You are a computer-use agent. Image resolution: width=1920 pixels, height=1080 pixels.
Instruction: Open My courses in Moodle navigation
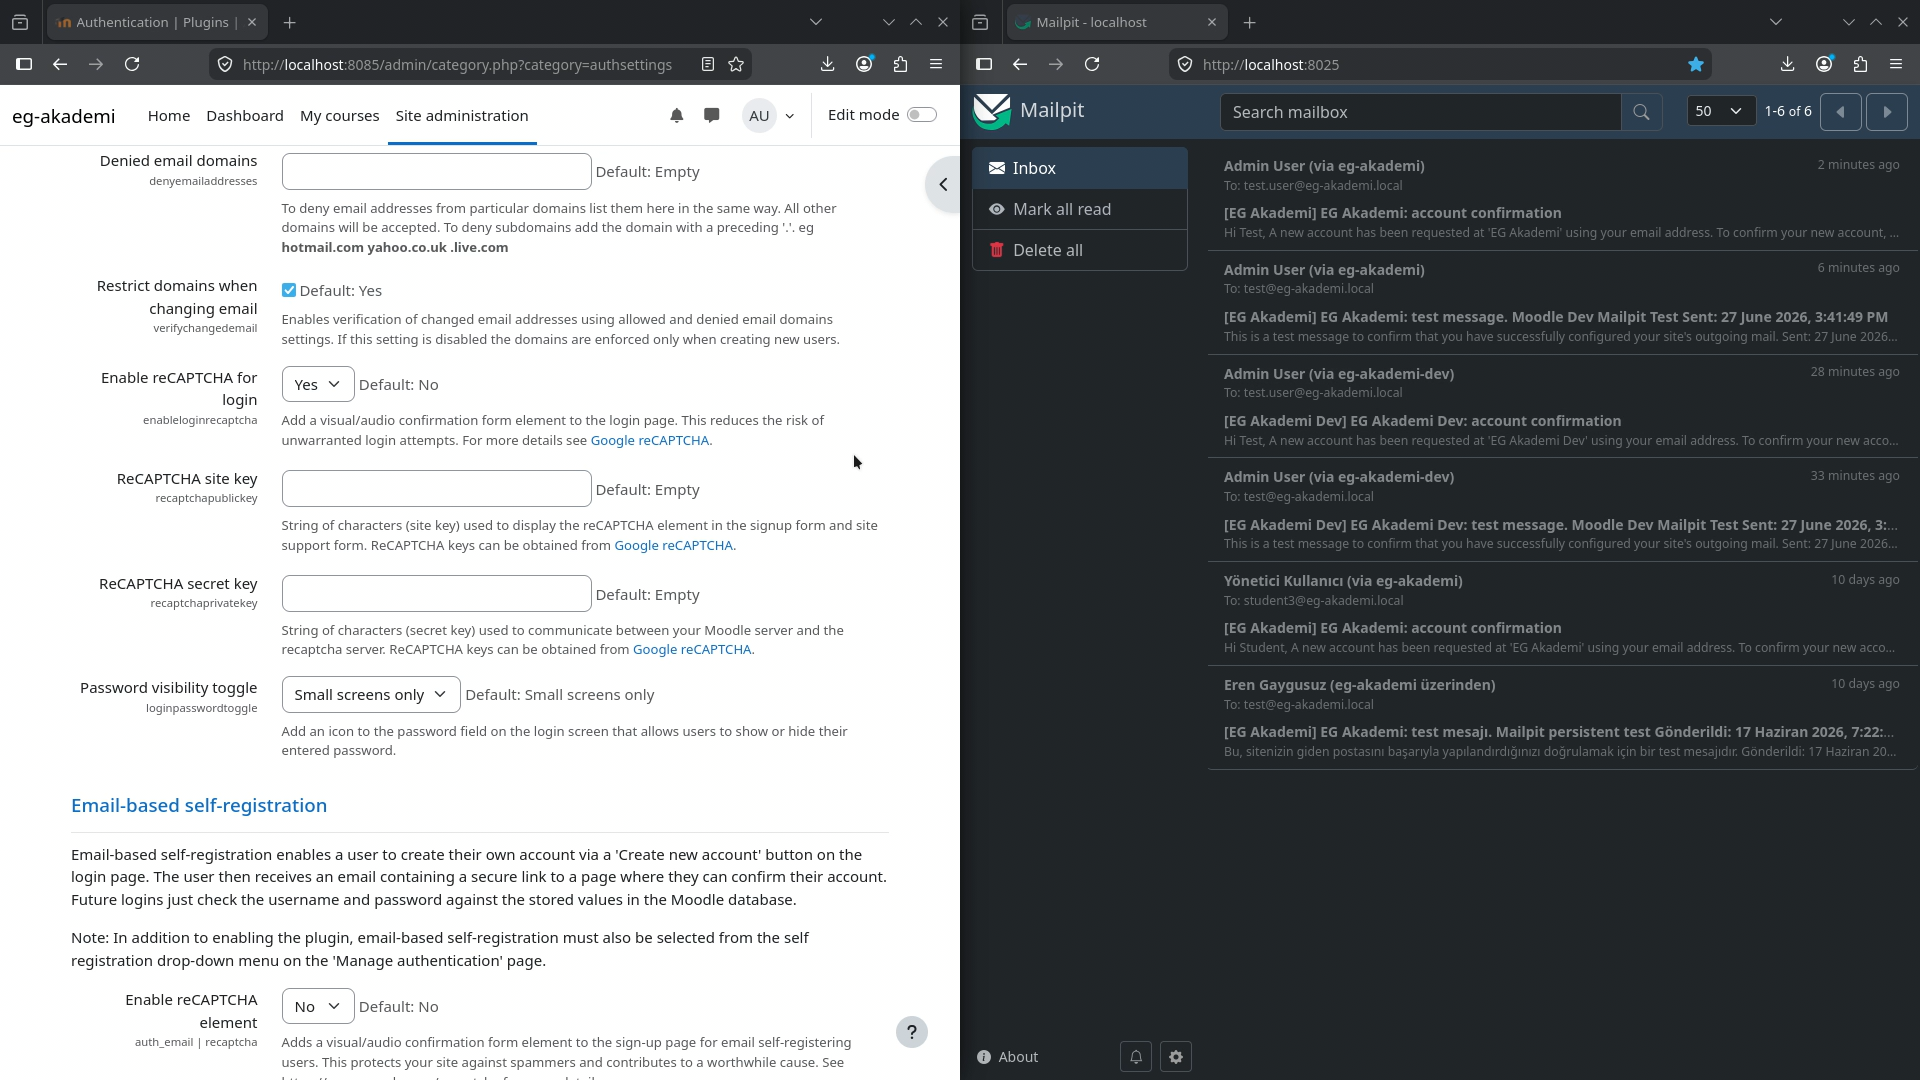click(340, 116)
